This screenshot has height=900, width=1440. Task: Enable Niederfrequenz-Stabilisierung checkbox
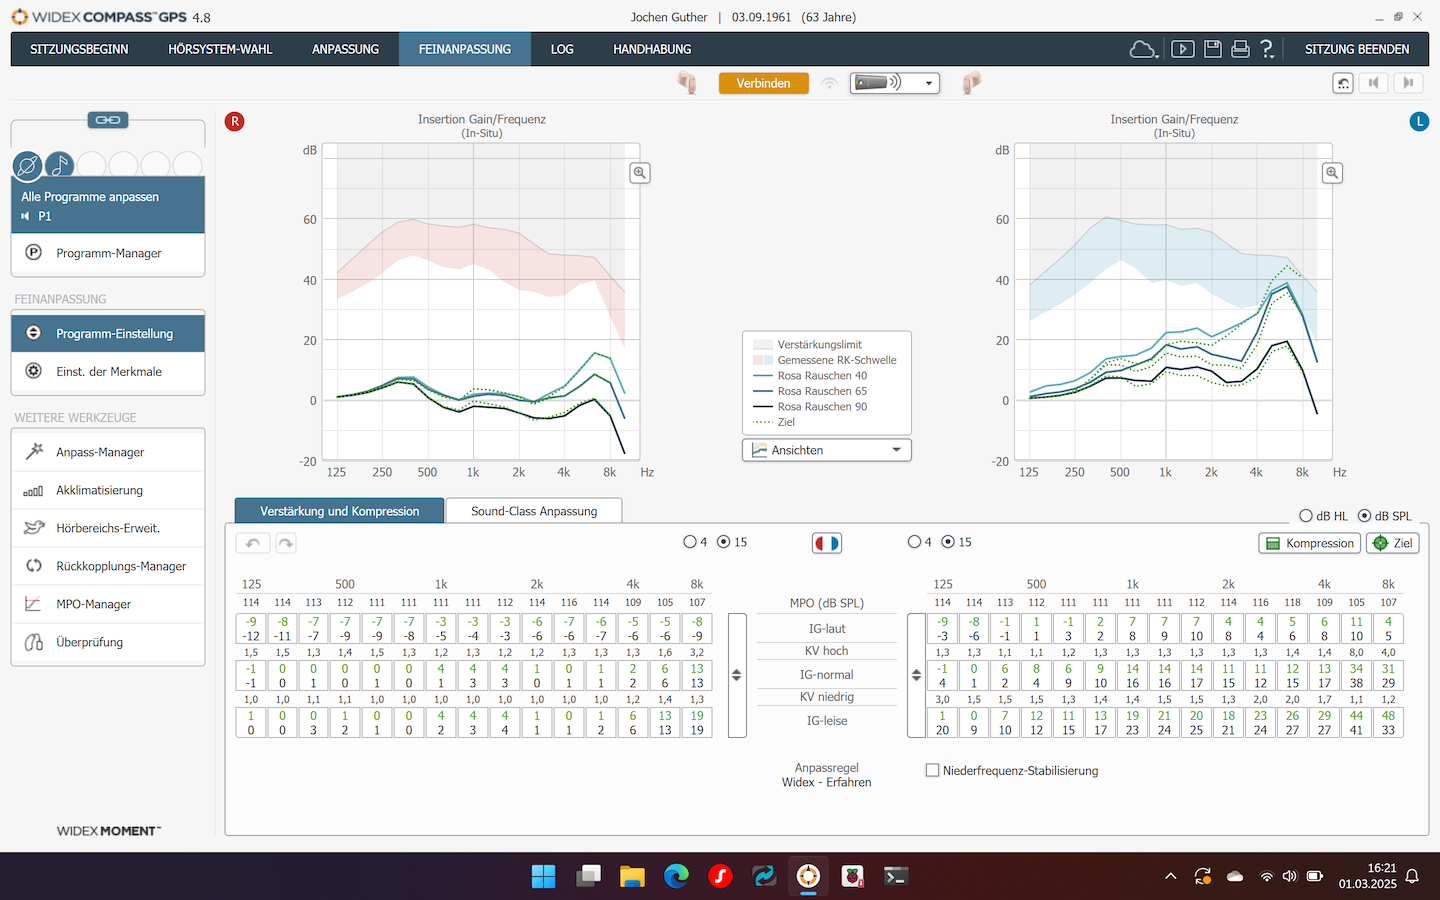tap(933, 771)
